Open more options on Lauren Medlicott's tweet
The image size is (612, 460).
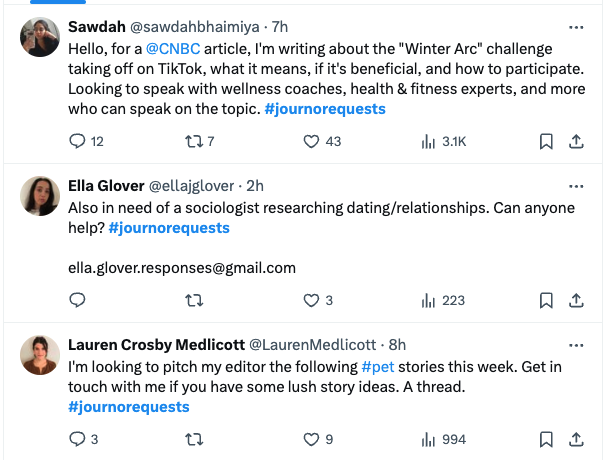pyautogui.click(x=576, y=345)
